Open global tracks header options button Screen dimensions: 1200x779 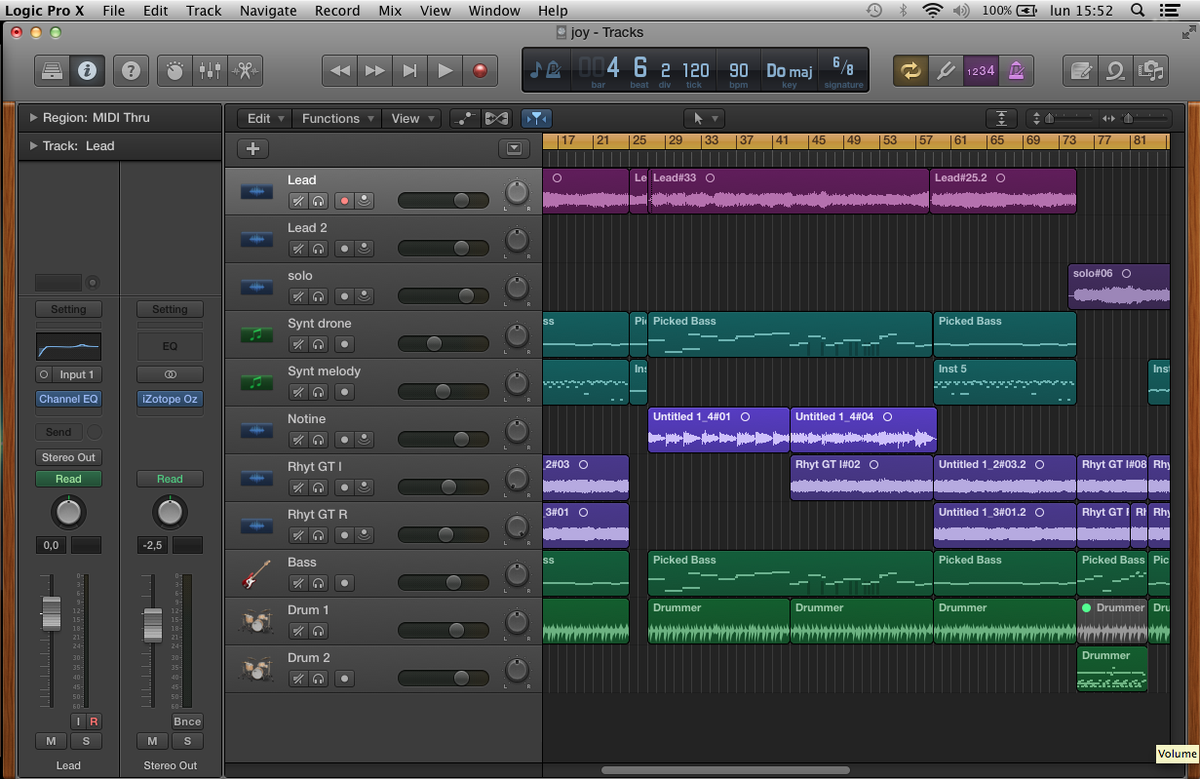[514, 149]
